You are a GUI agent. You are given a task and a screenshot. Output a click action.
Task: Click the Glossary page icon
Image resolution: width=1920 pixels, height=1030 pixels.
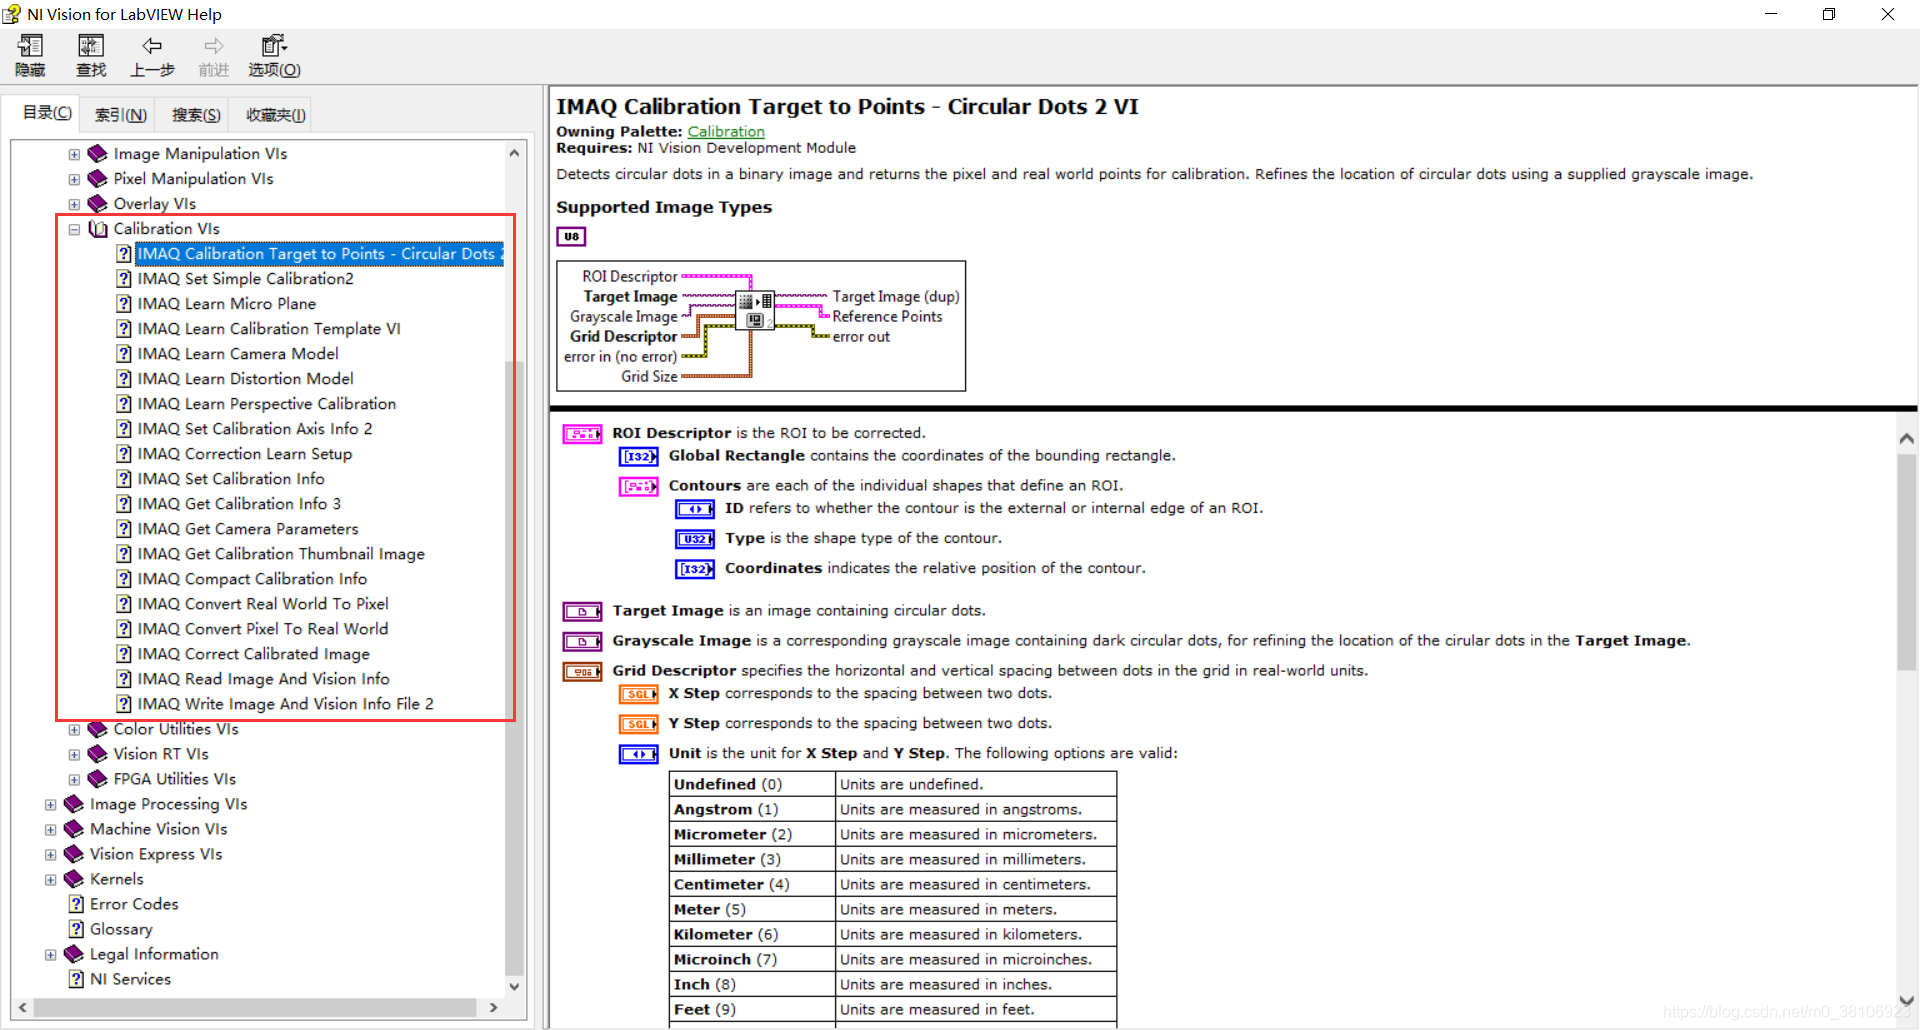(76, 928)
